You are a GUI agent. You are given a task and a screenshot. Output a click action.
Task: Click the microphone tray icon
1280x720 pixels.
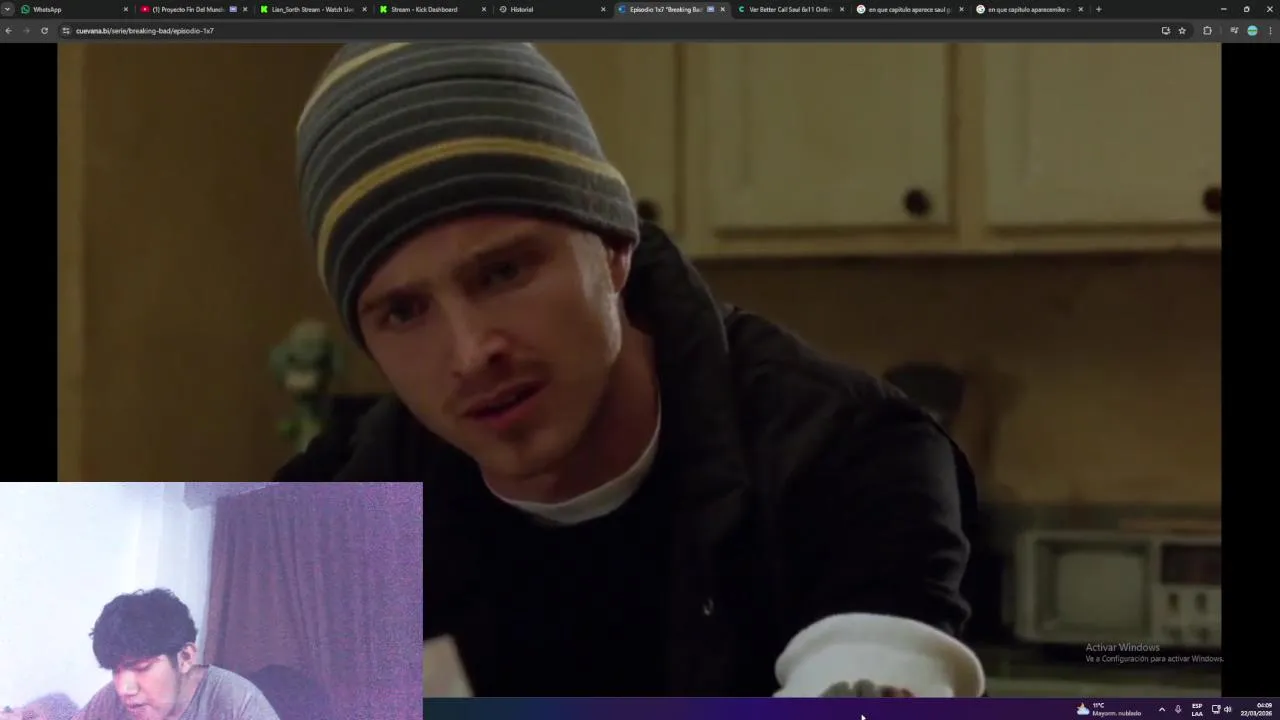pos(1178,709)
